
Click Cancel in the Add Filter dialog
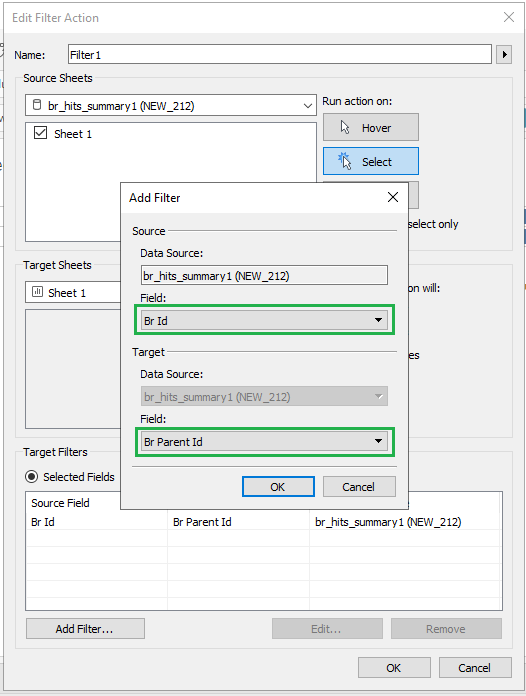coord(359,487)
